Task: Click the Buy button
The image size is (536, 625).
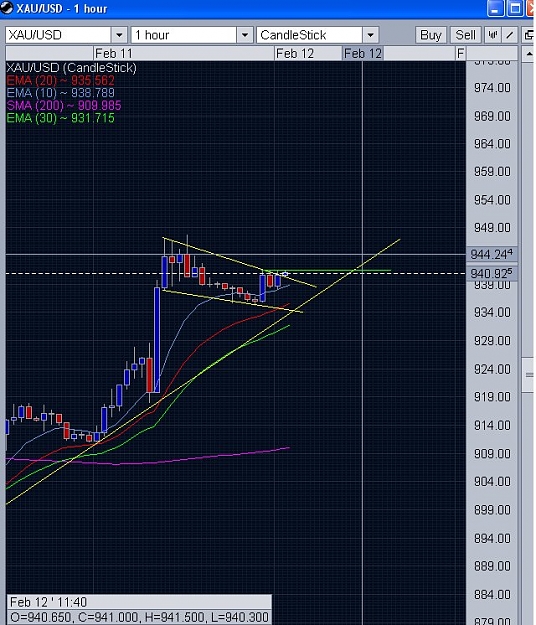Action: [x=430, y=35]
